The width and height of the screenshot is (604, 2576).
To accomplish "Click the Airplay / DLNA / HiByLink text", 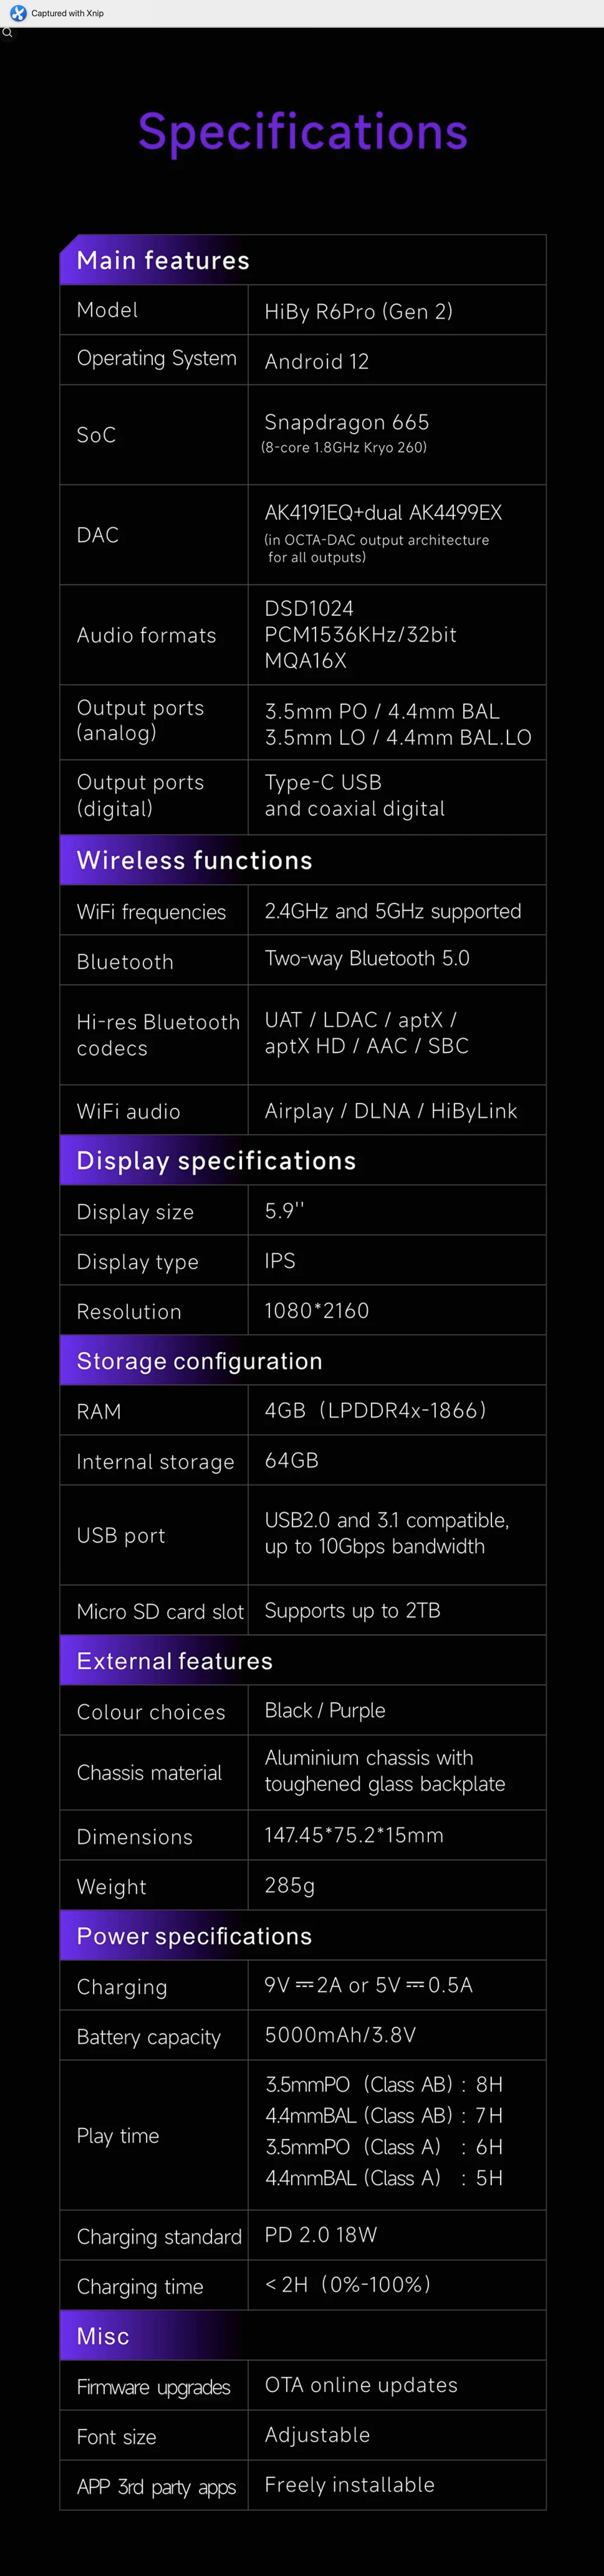I will point(390,1111).
